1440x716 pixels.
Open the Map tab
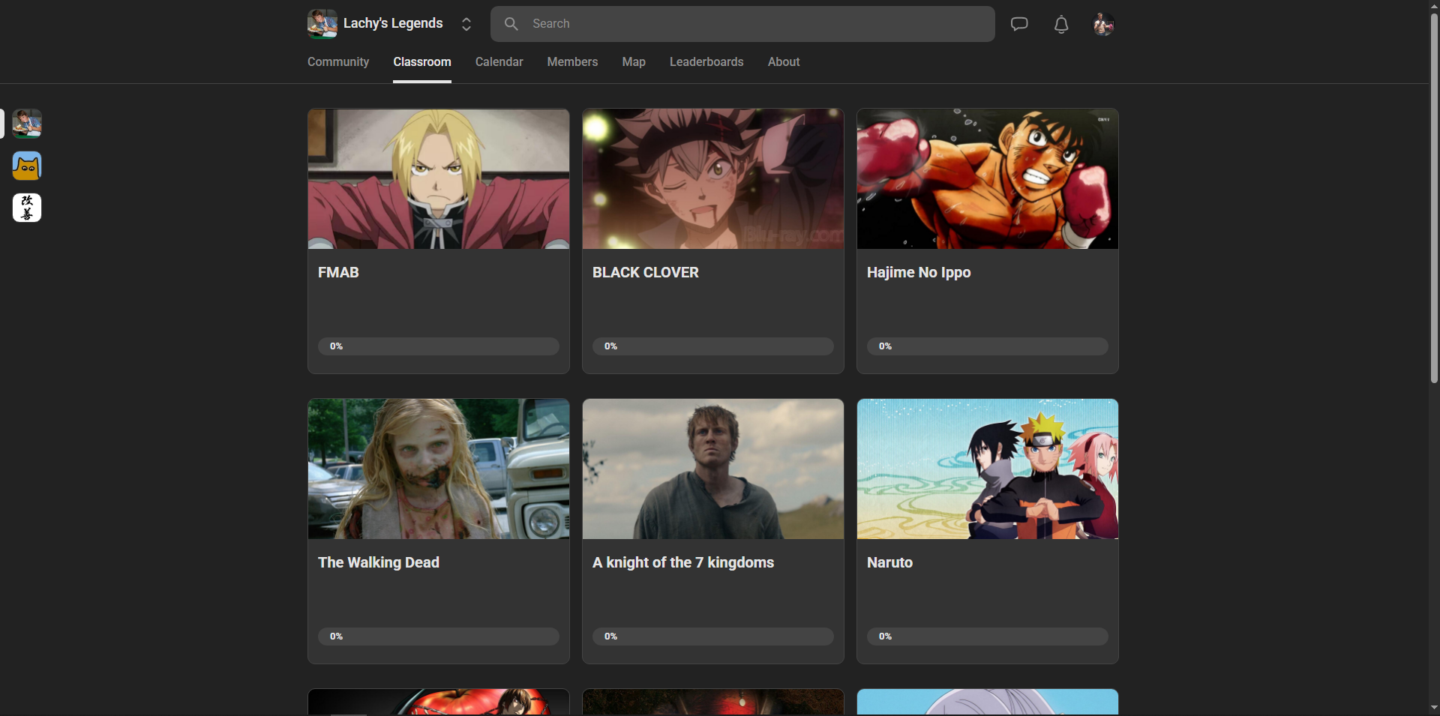[634, 62]
